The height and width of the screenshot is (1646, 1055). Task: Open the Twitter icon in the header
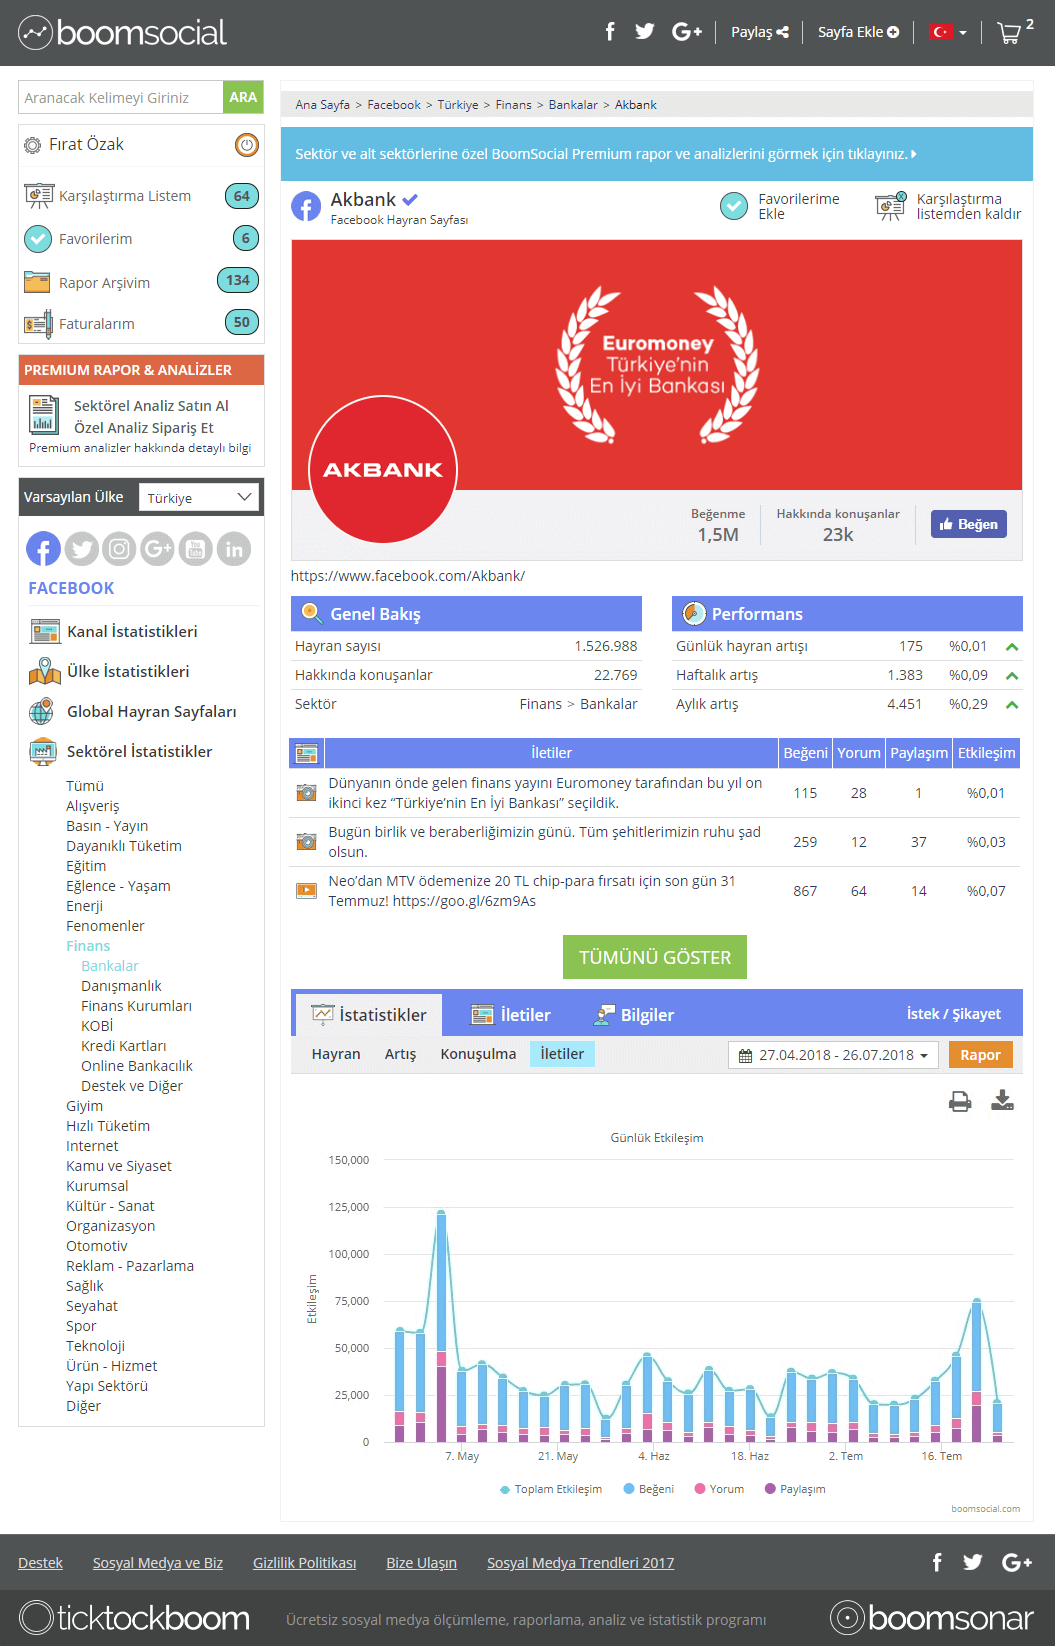pyautogui.click(x=645, y=32)
